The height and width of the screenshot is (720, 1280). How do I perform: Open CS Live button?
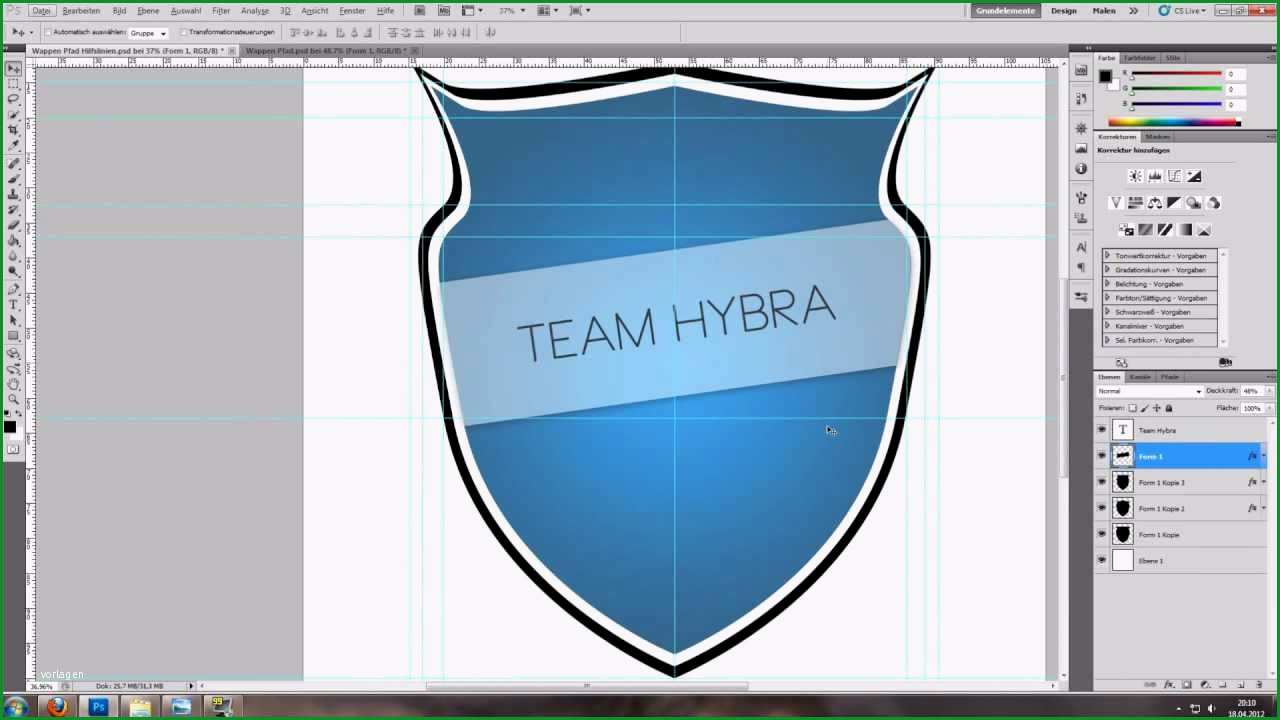[x=1181, y=10]
